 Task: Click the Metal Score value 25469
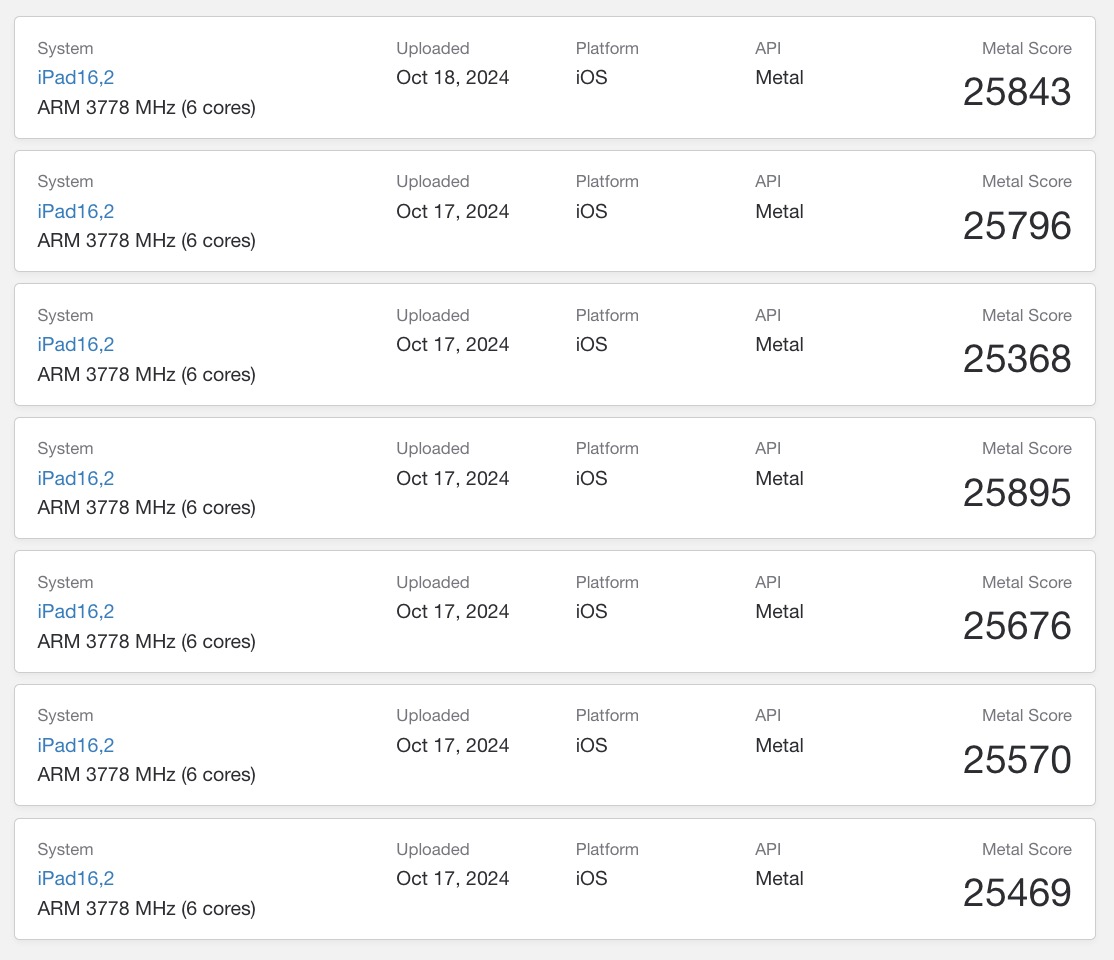(1016, 893)
